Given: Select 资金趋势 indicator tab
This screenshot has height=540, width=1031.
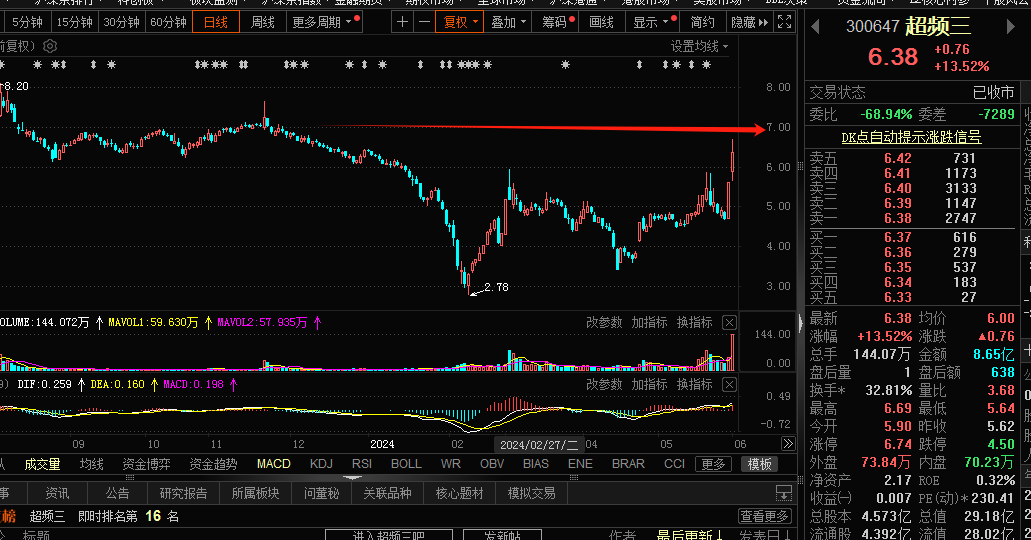Looking at the screenshot, I should click(213, 464).
